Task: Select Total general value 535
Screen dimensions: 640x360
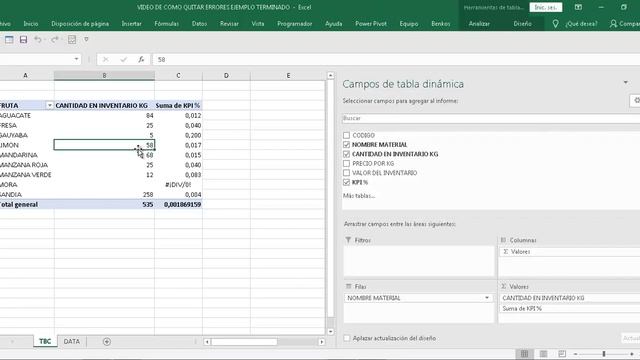Action: (x=104, y=204)
